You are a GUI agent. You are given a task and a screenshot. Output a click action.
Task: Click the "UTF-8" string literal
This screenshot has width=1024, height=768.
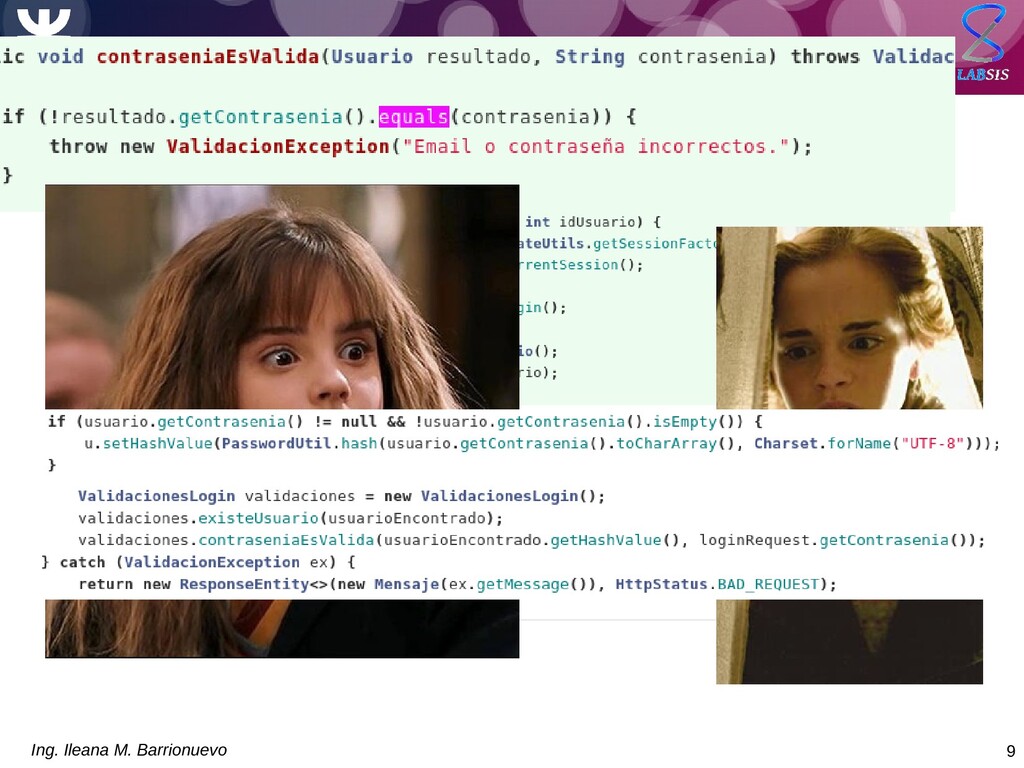[932, 443]
